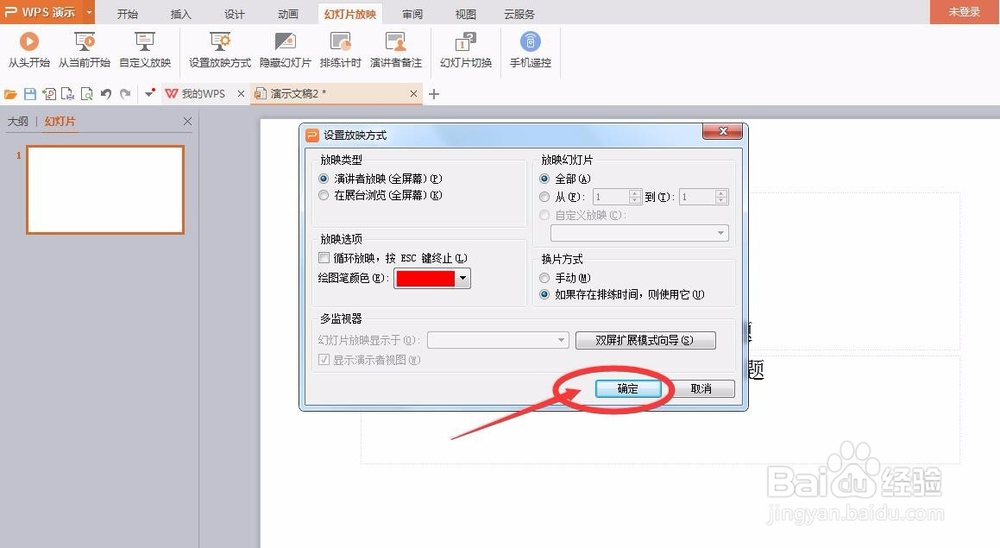Image resolution: width=1000 pixels, height=548 pixels.
Task: Click the 到 slide number spinner arrows
Action: (x=721, y=197)
